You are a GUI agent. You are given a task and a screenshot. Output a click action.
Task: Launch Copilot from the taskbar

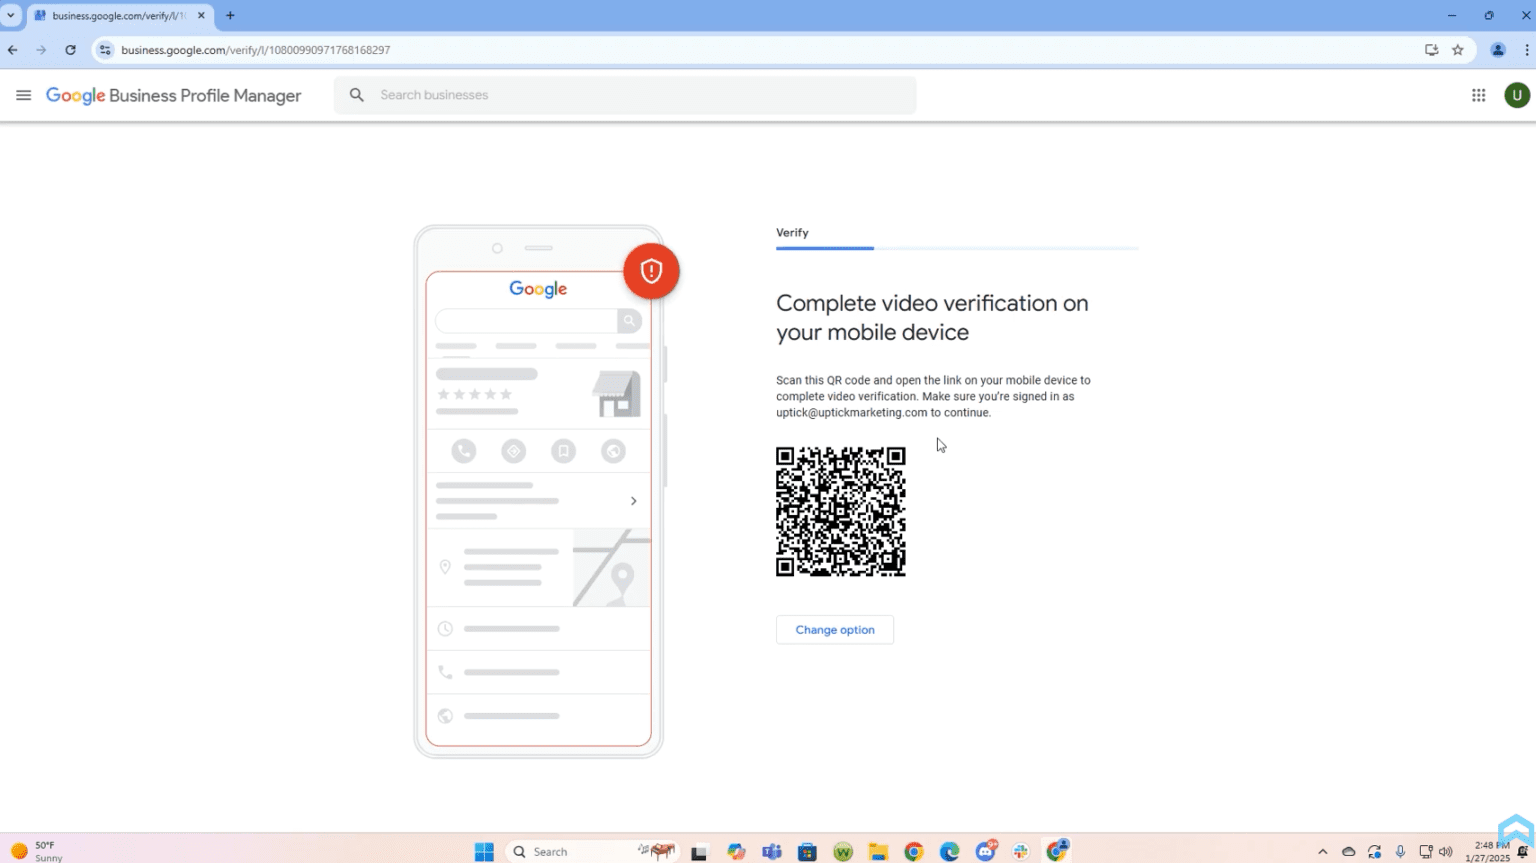coord(737,852)
